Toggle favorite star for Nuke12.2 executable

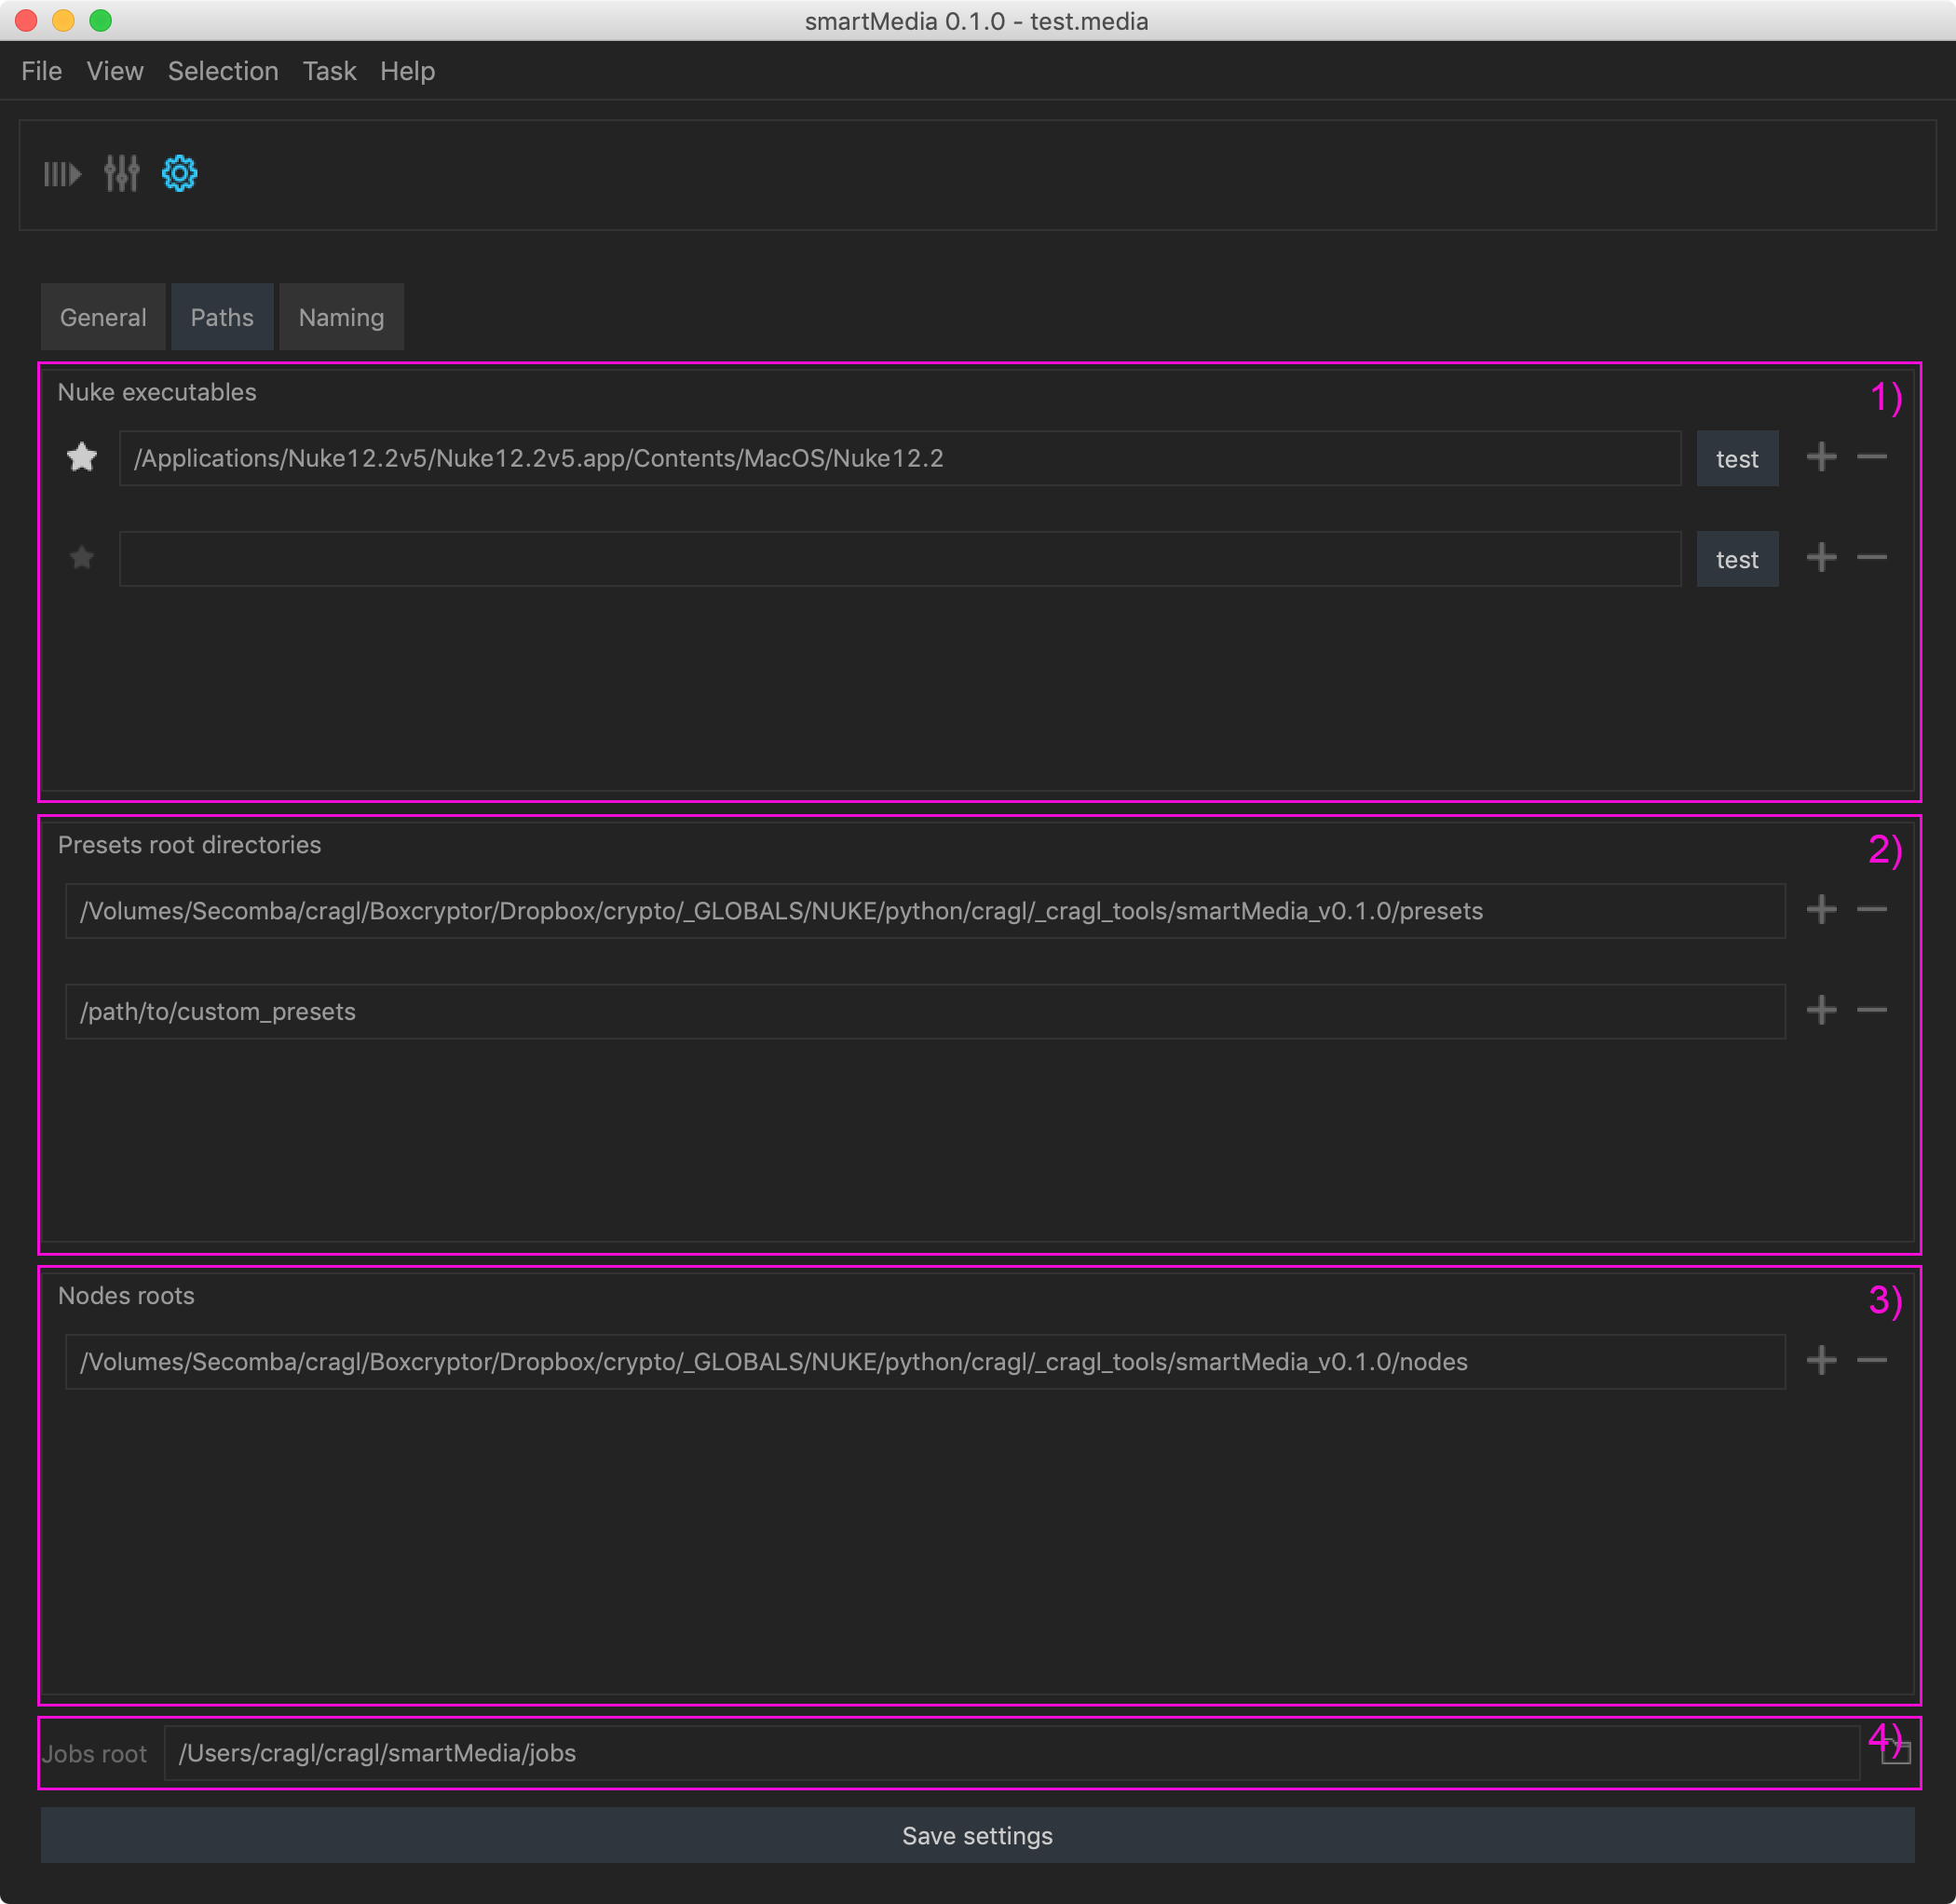[82, 458]
